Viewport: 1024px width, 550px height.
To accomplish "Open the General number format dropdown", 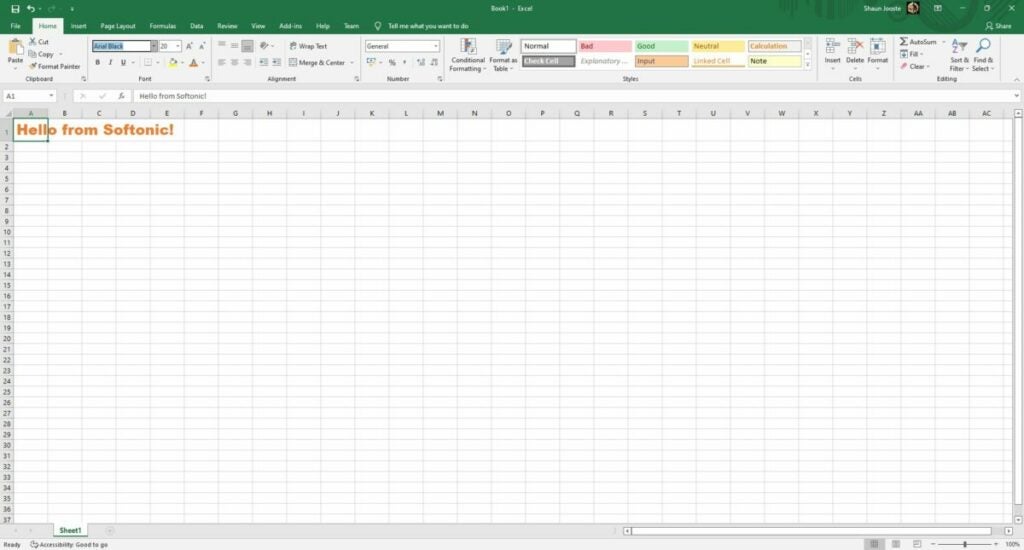I will coord(436,46).
